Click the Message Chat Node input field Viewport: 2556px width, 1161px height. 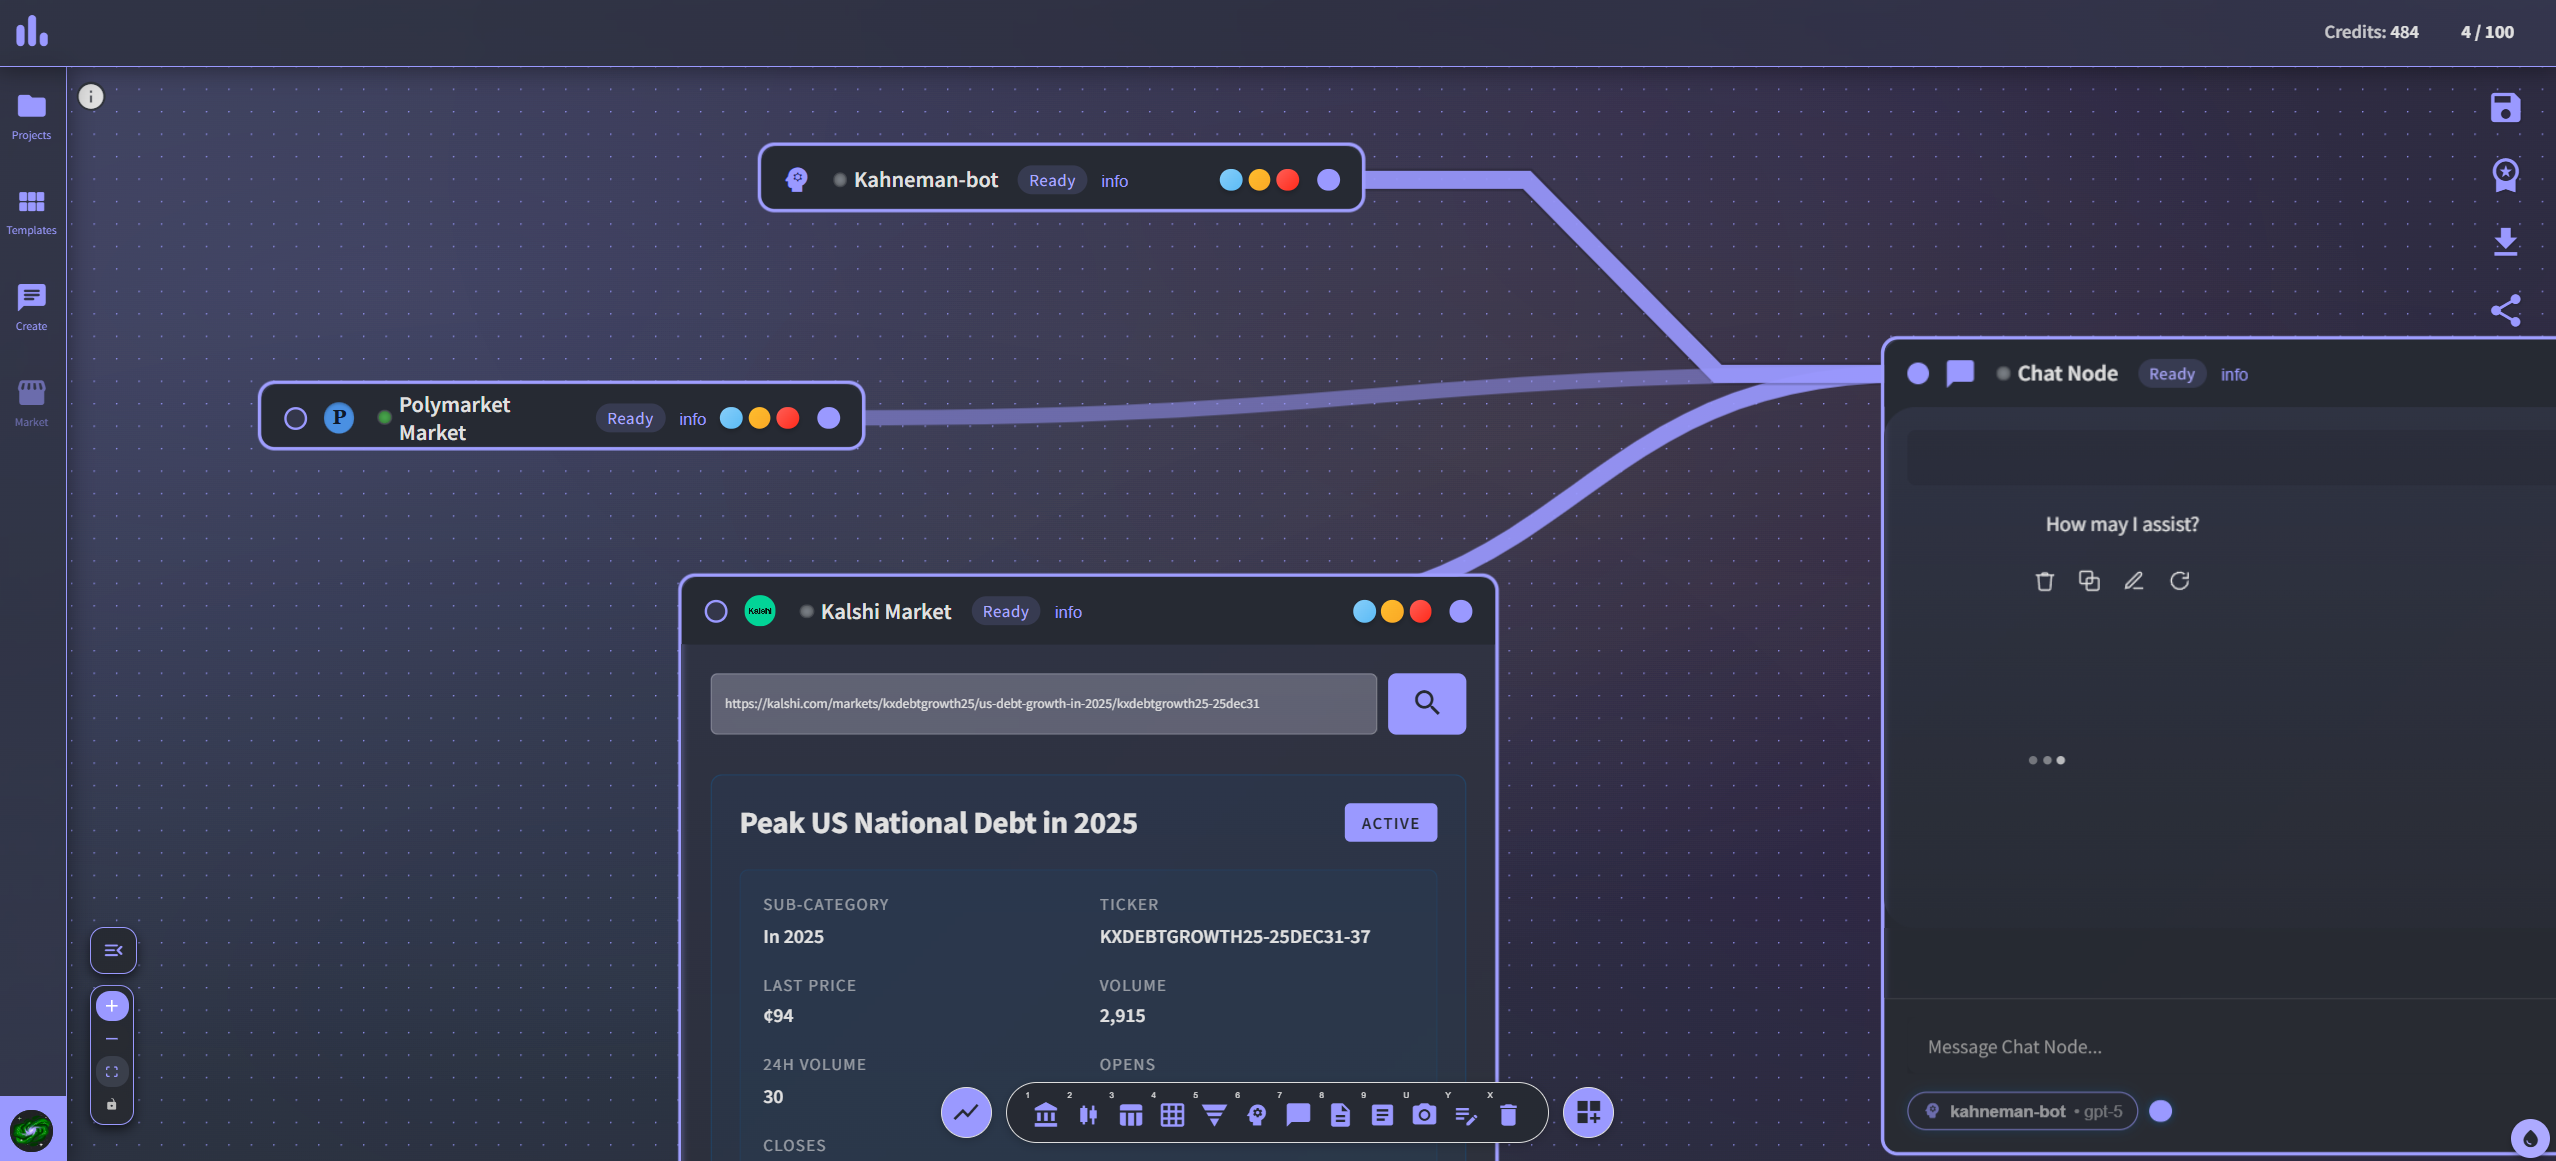point(2150,1046)
